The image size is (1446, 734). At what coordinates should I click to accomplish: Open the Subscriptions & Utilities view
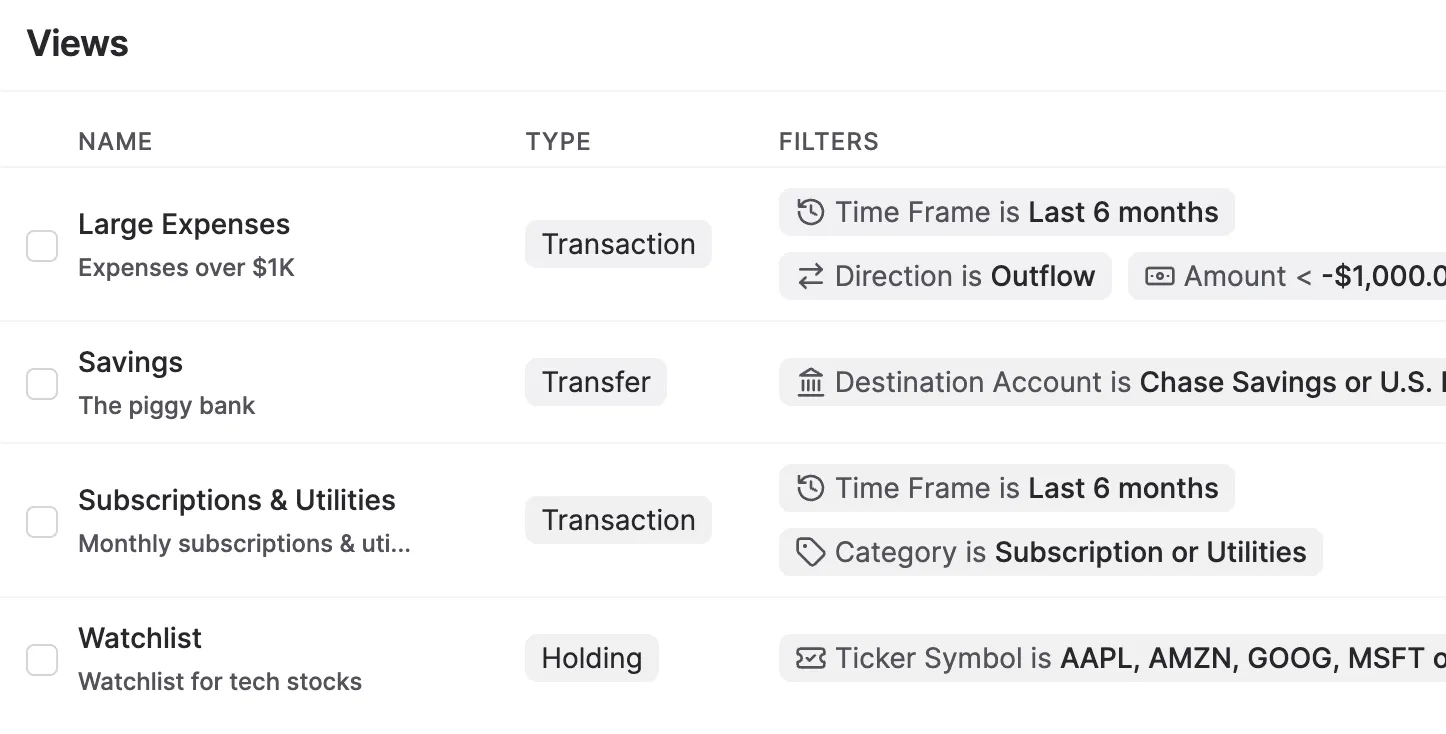(236, 500)
